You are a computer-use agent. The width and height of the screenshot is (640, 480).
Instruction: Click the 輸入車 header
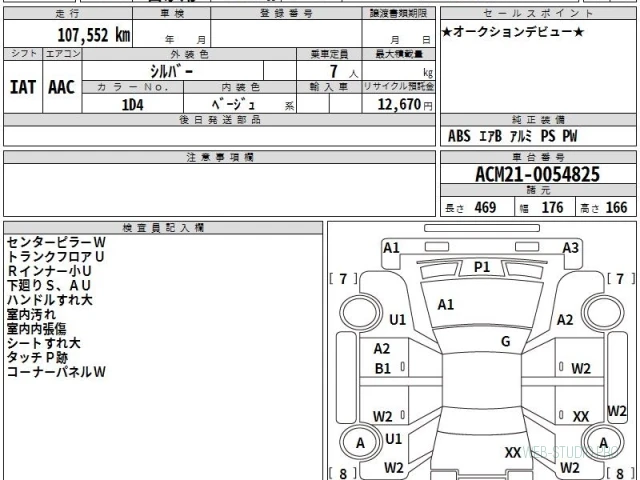[x=329, y=87]
